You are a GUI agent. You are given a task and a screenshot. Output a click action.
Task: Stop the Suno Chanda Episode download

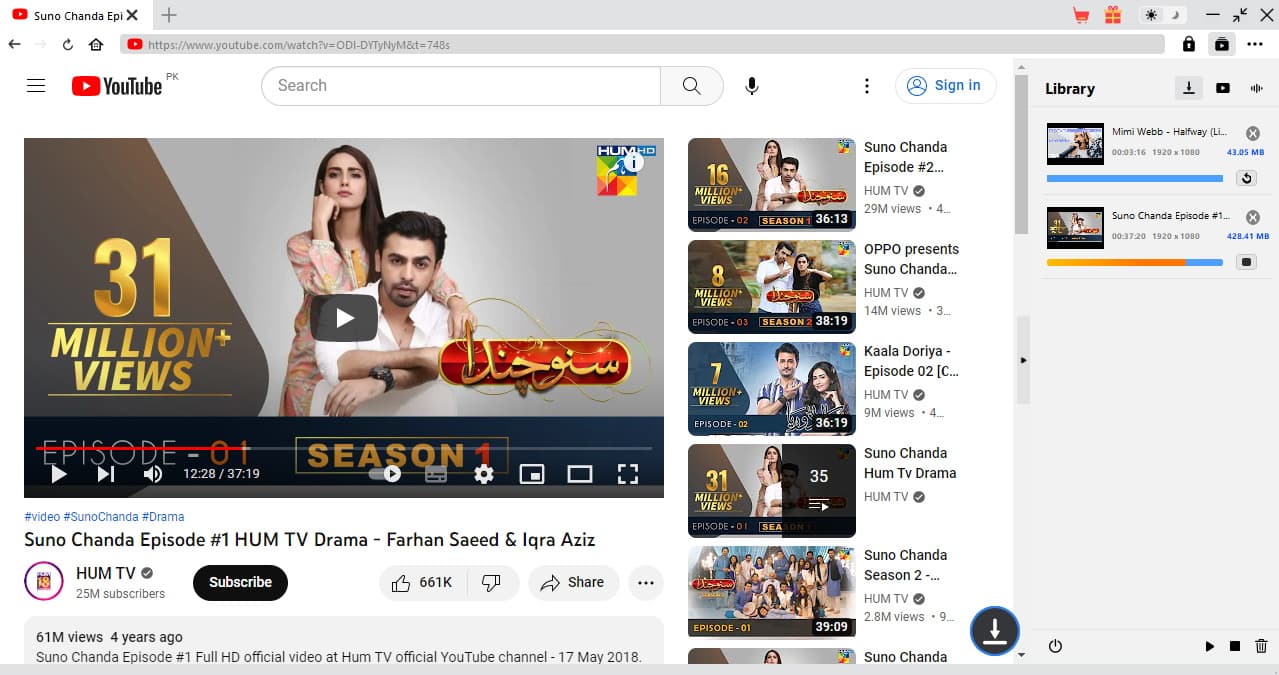[1245, 262]
